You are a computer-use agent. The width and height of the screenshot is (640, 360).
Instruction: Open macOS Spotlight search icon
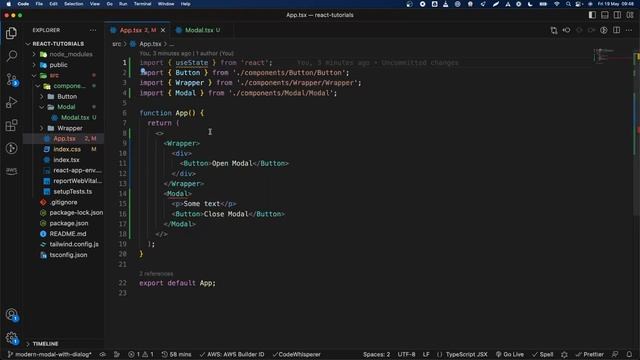(x=568, y=4)
